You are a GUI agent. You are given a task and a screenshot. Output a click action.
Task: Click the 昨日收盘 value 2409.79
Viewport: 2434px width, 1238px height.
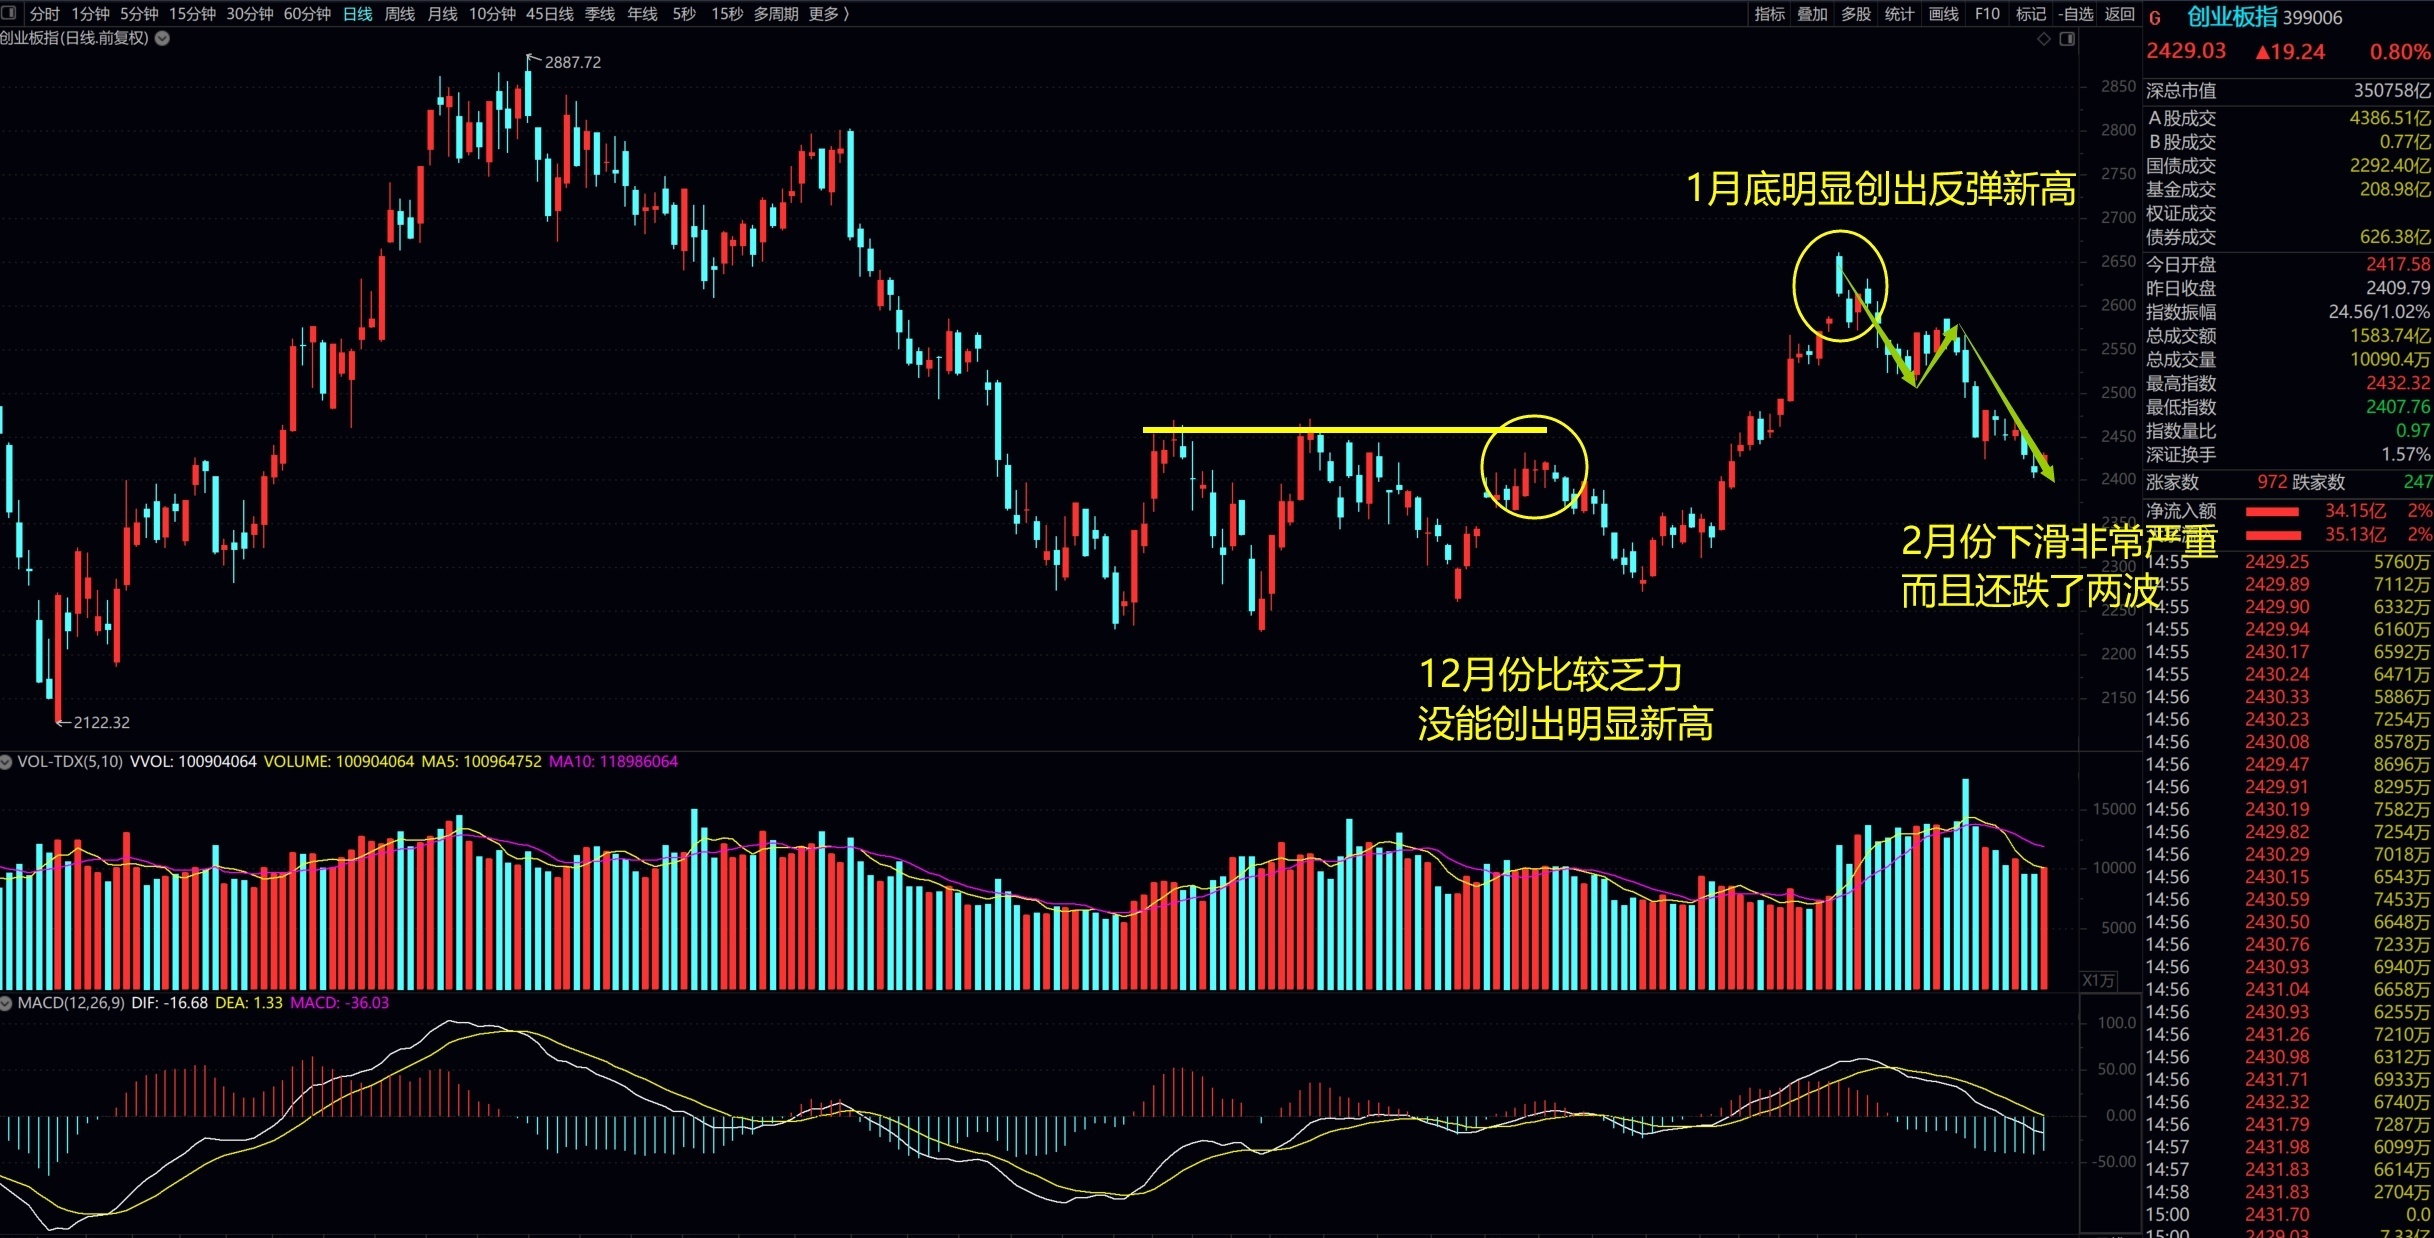[x=2398, y=288]
